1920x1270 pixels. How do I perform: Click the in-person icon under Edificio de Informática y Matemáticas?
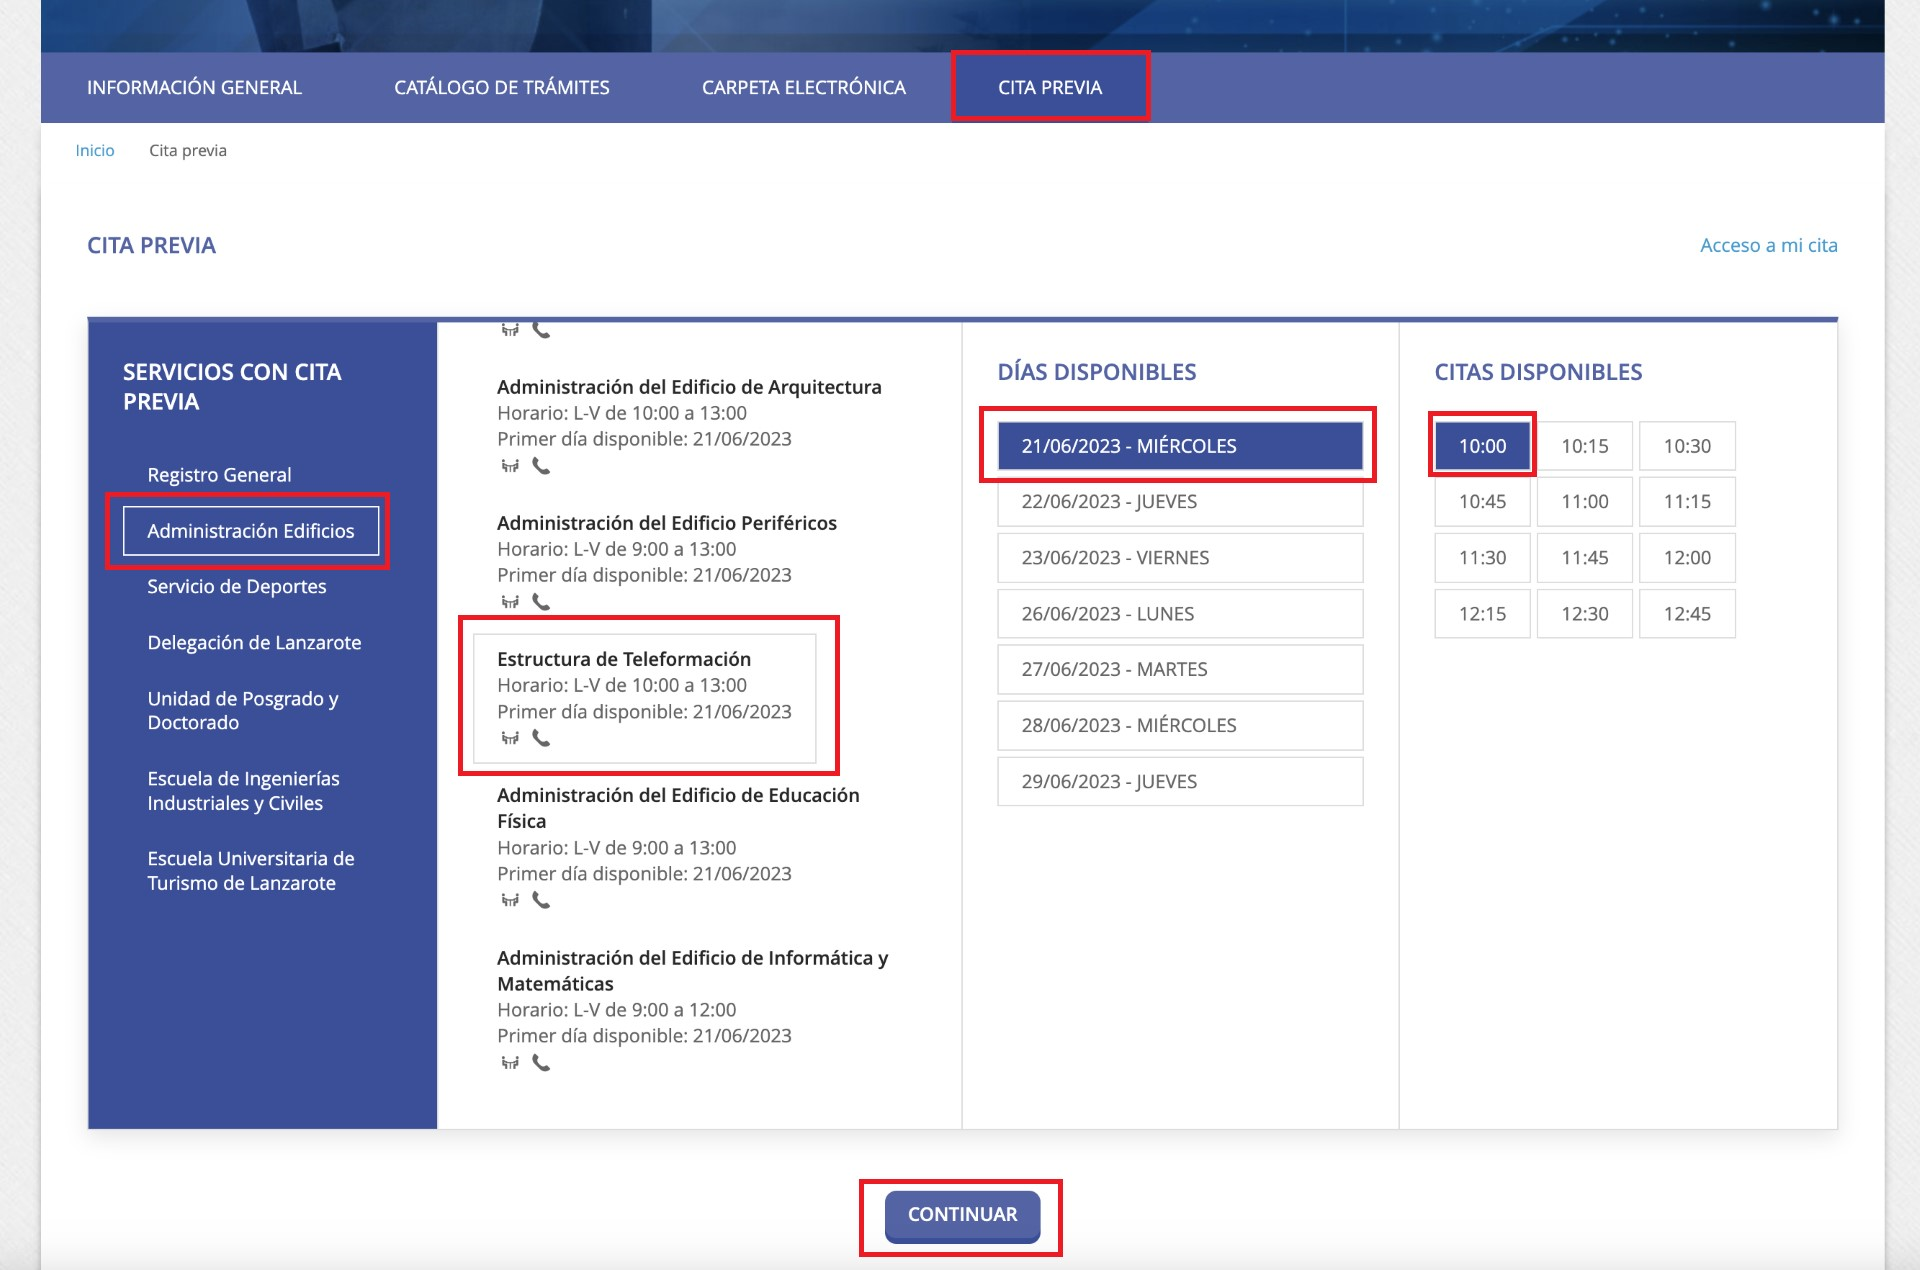[510, 1063]
